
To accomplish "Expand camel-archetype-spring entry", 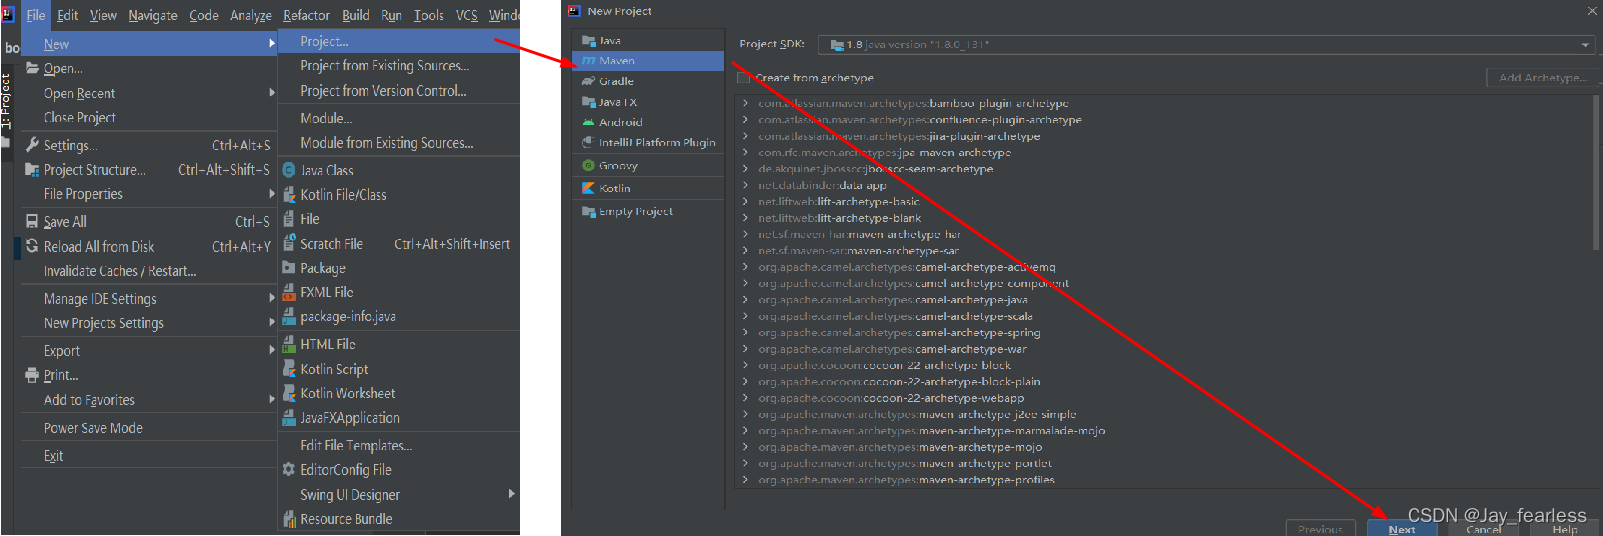I will 745,333.
